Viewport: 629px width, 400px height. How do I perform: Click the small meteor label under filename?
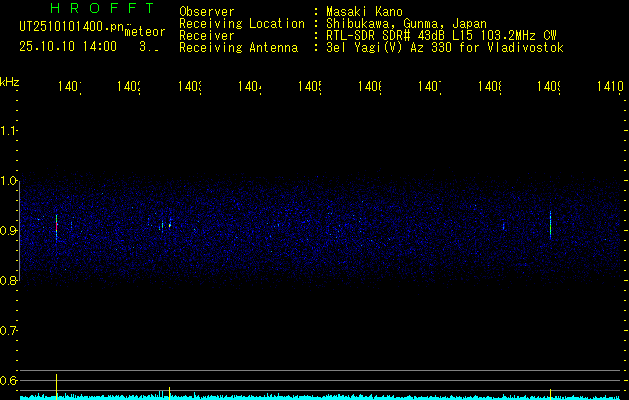[x=144, y=31]
